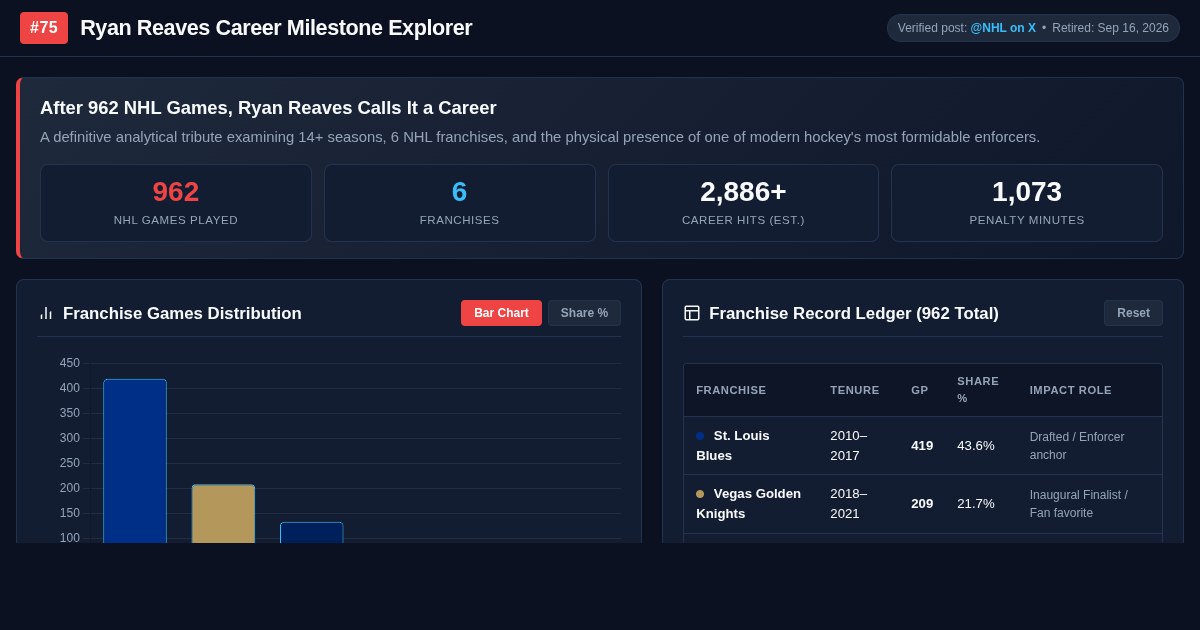1200x630 pixels.
Task: Click the bar chart icon beside Franchise Games Distribution
Action: (x=46, y=313)
